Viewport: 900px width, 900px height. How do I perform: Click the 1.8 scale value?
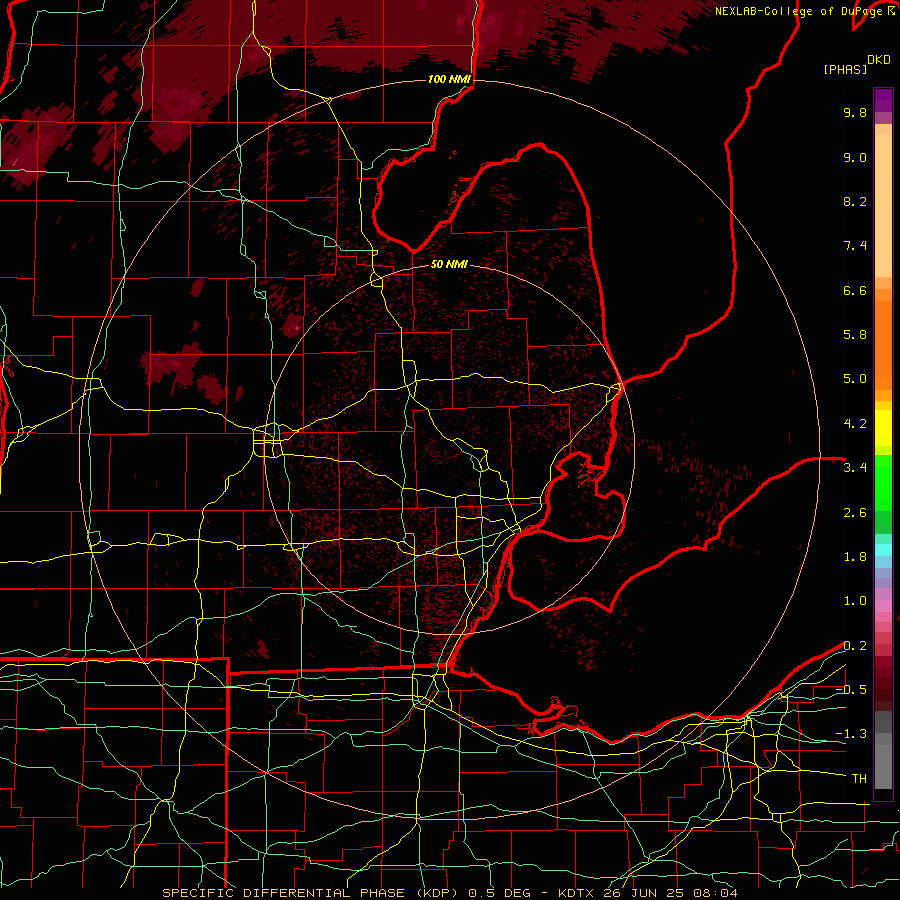click(855, 557)
